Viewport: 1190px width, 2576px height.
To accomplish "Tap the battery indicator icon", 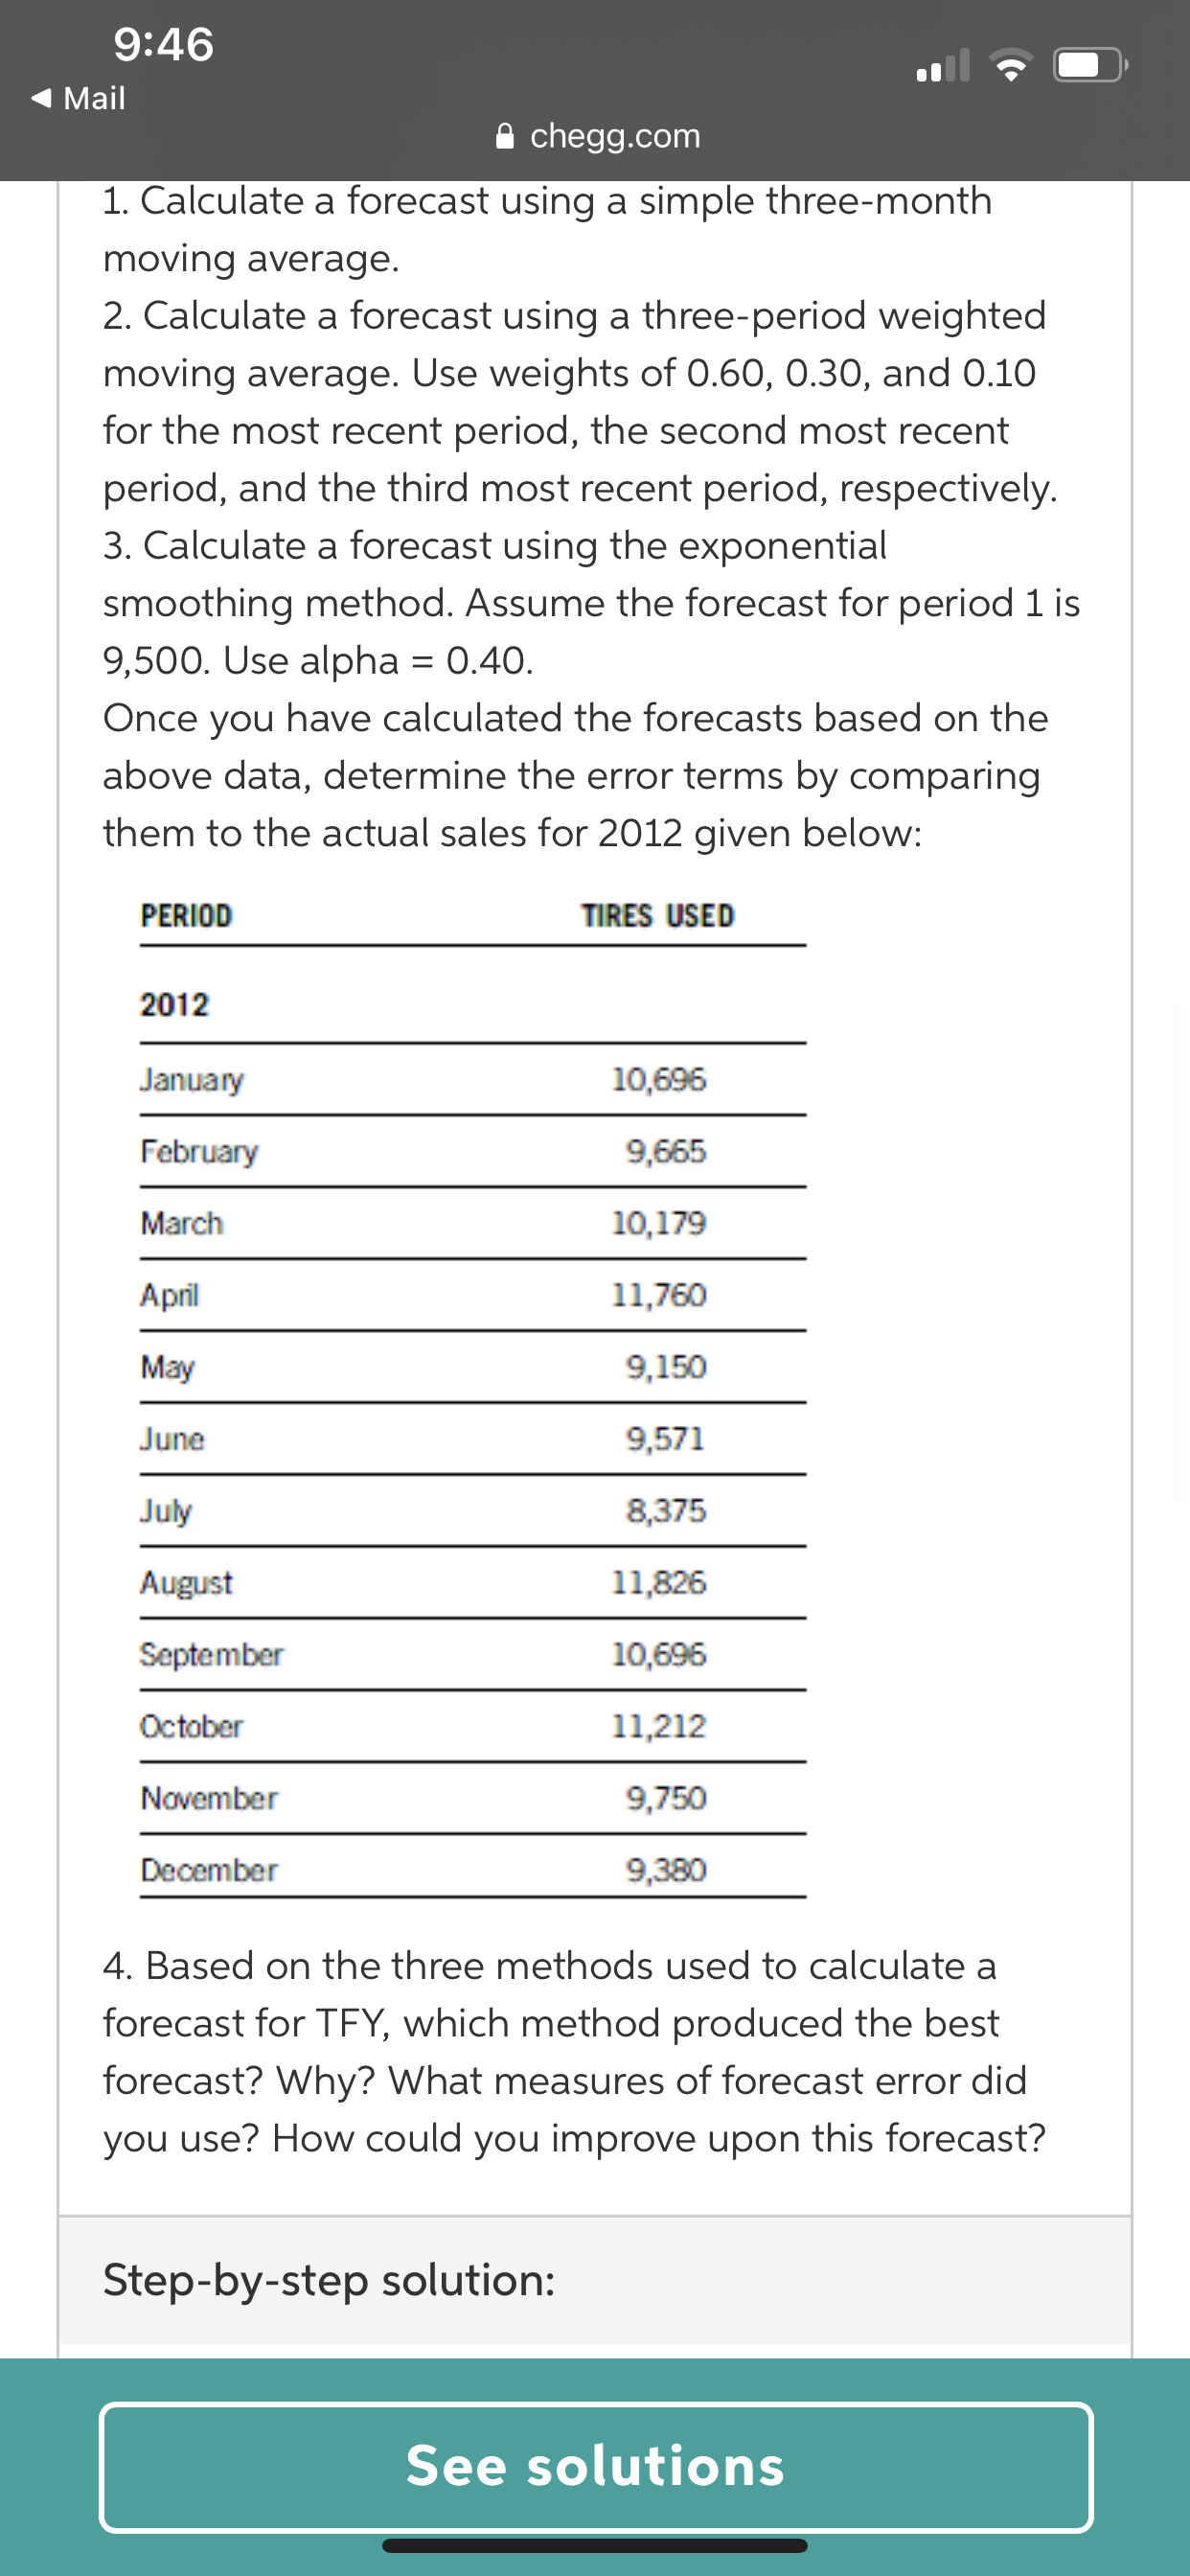I will (1091, 66).
